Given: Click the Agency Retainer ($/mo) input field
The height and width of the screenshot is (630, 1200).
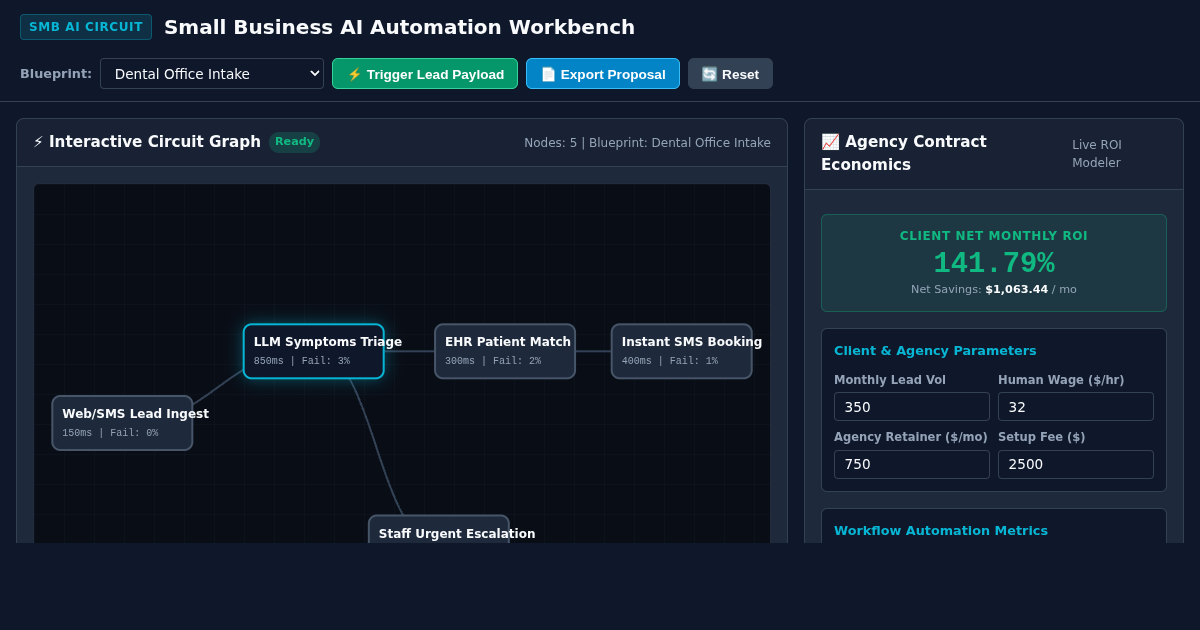Looking at the screenshot, I should click(x=912, y=465).
